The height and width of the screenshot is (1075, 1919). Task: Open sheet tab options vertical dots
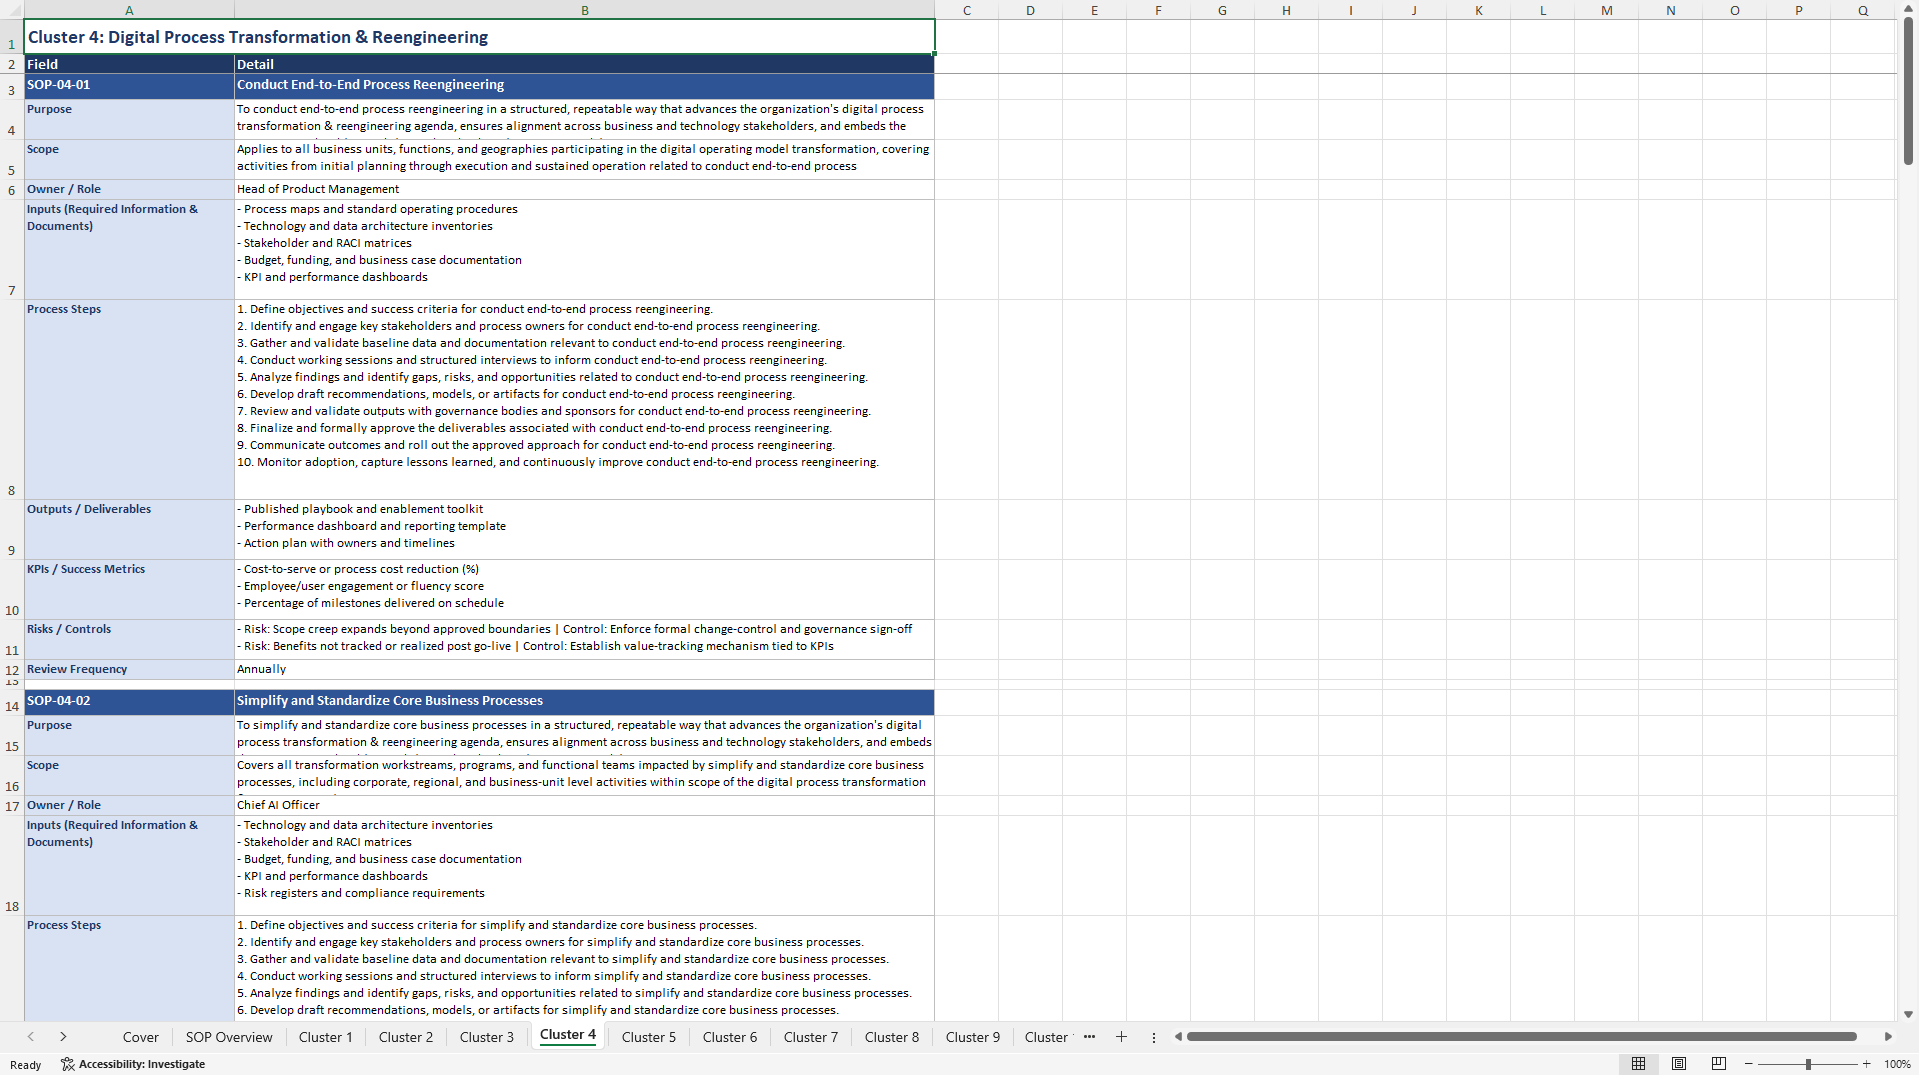click(1153, 1037)
